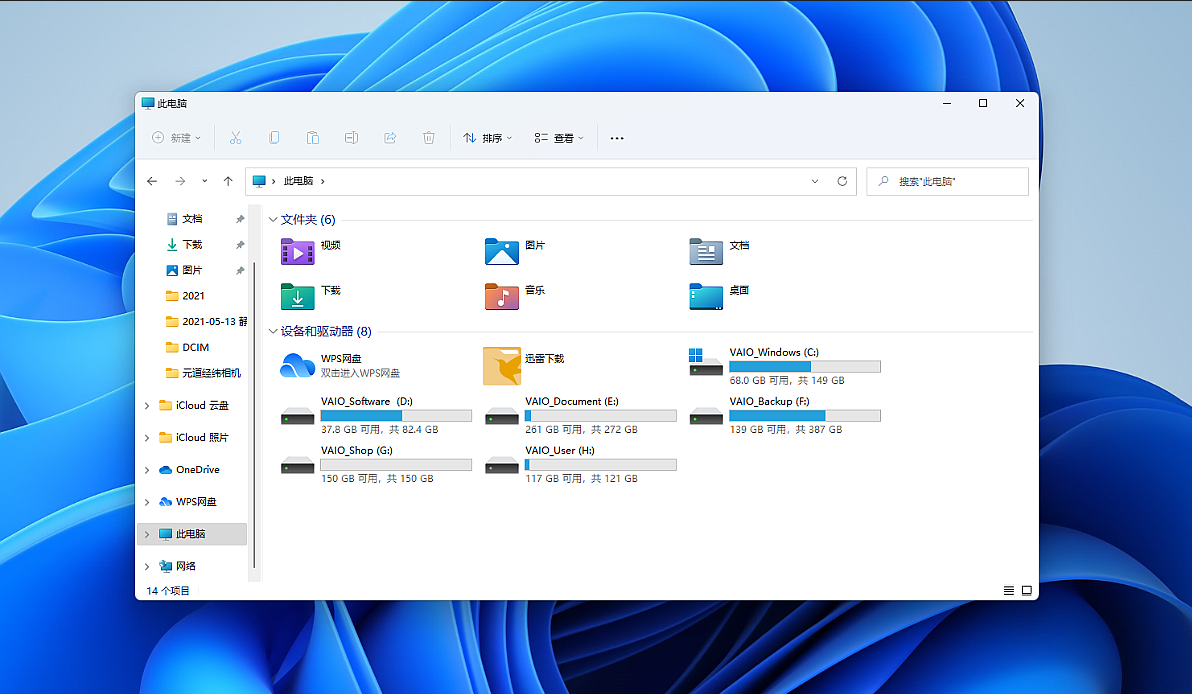Collapse the 设备和驱动器 (8) group
The width and height of the screenshot is (1192, 694).
point(273,331)
